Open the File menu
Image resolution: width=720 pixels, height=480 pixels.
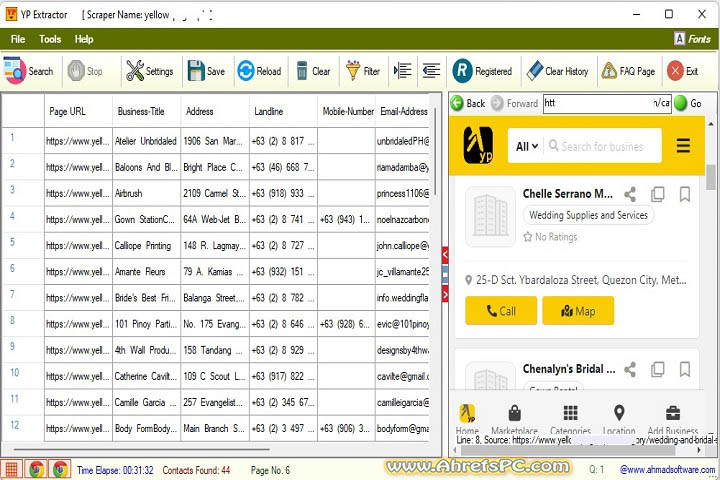click(x=18, y=39)
